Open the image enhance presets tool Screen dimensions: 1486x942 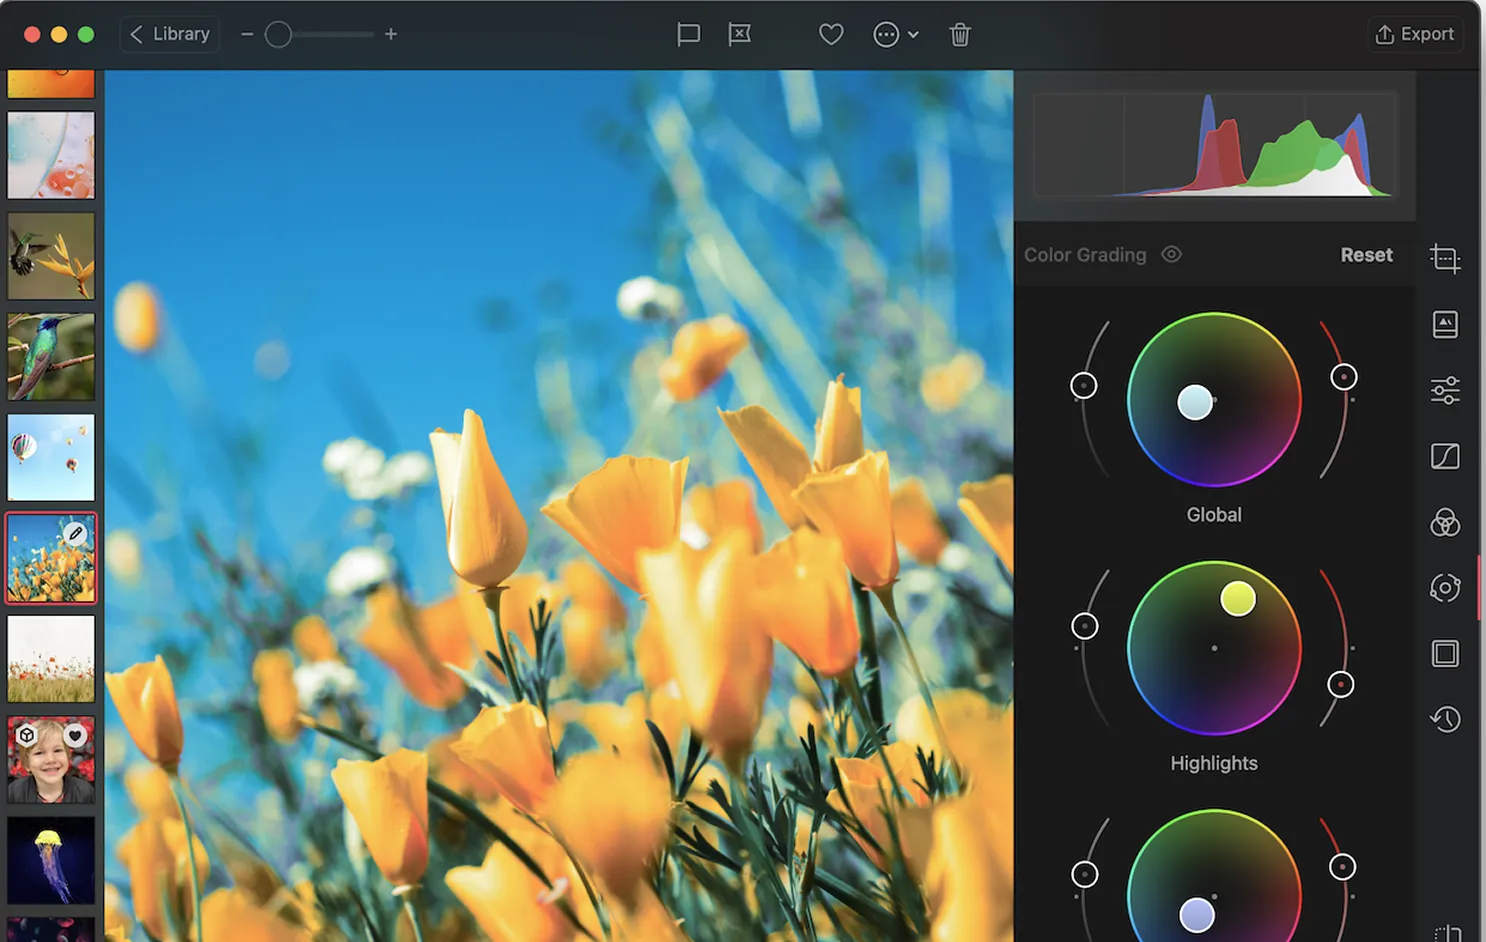(x=1445, y=324)
